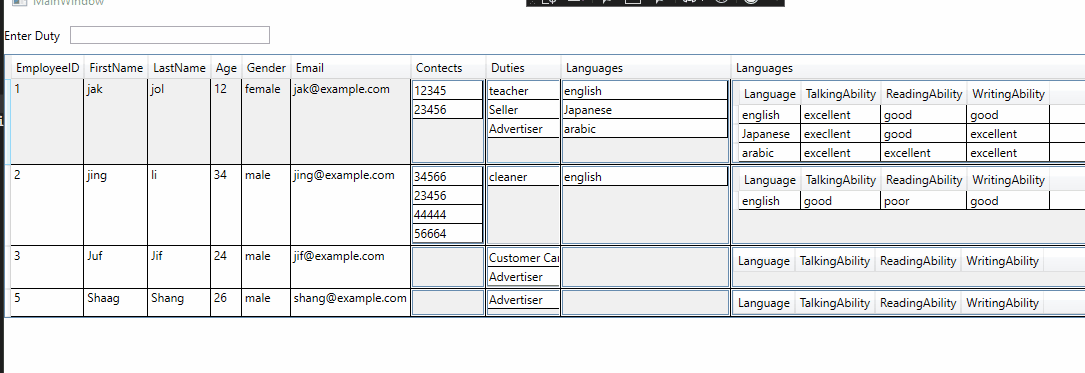Click Language header in jing's nested grid
The image size is (1085, 373).
[x=769, y=180]
